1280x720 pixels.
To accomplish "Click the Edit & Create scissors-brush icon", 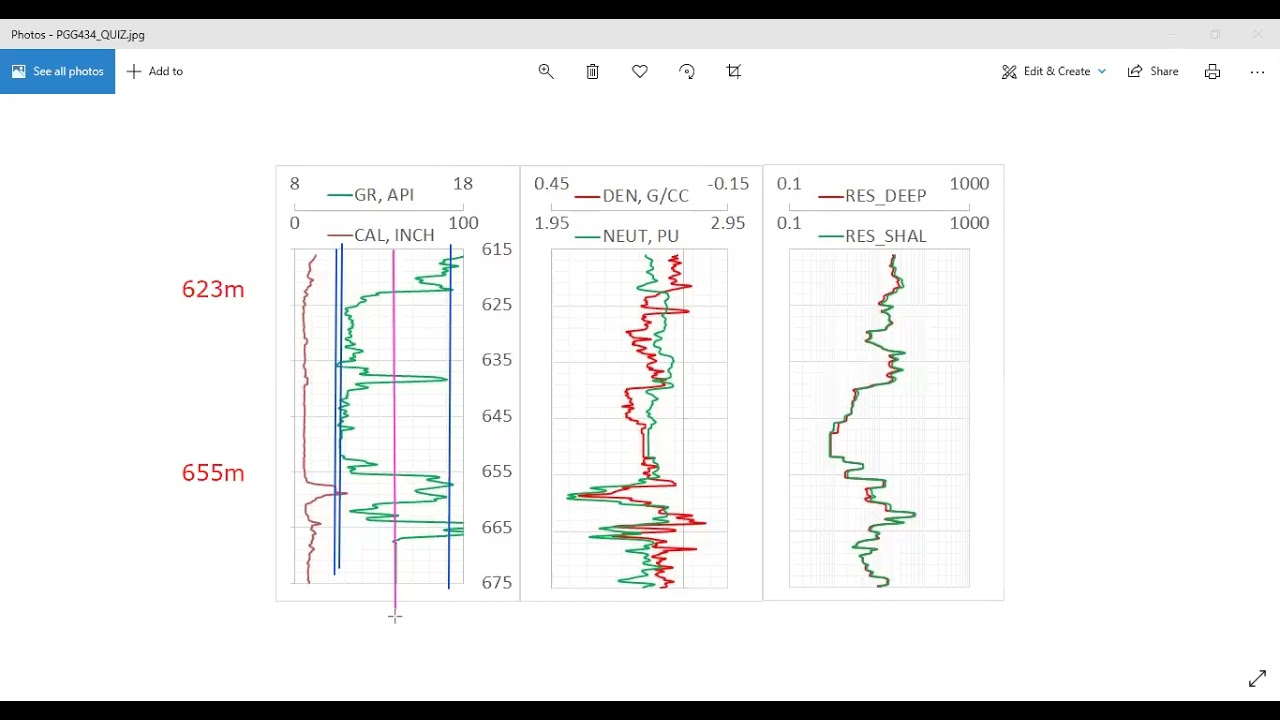I will tap(1009, 71).
